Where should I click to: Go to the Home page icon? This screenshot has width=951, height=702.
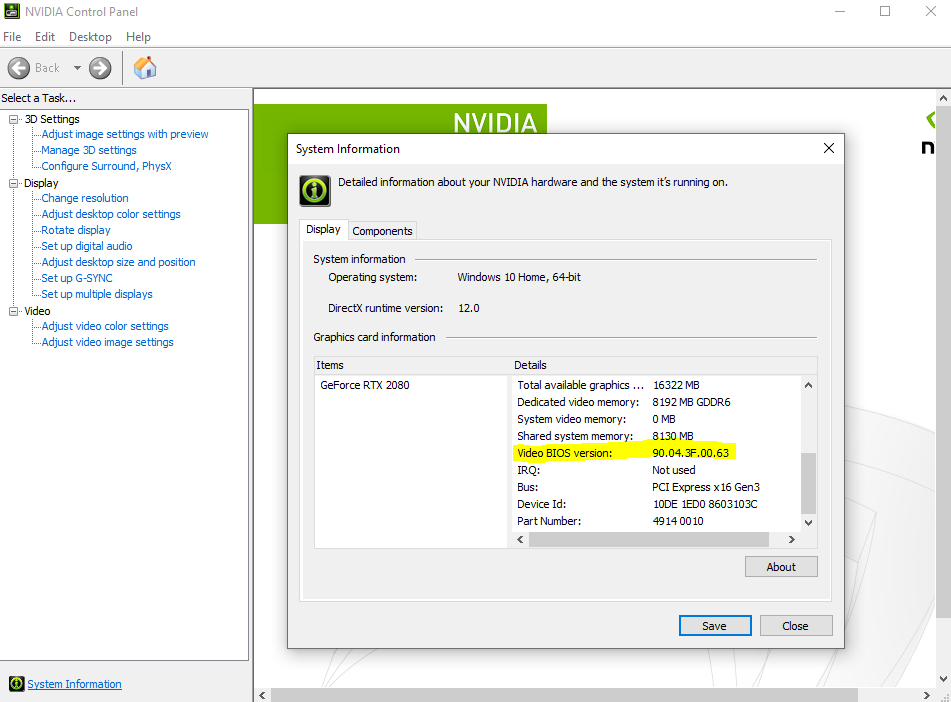145,68
